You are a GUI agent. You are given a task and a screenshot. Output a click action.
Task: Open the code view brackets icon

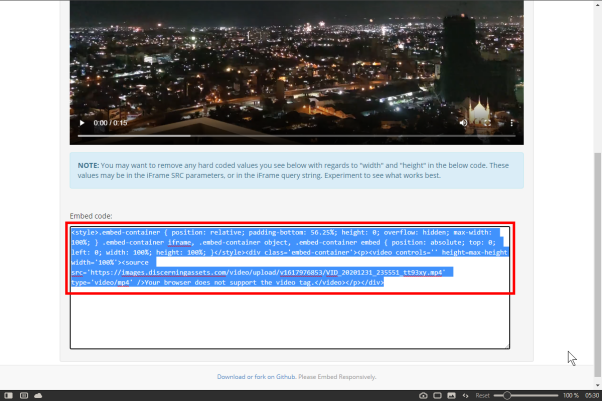[x=465, y=395]
